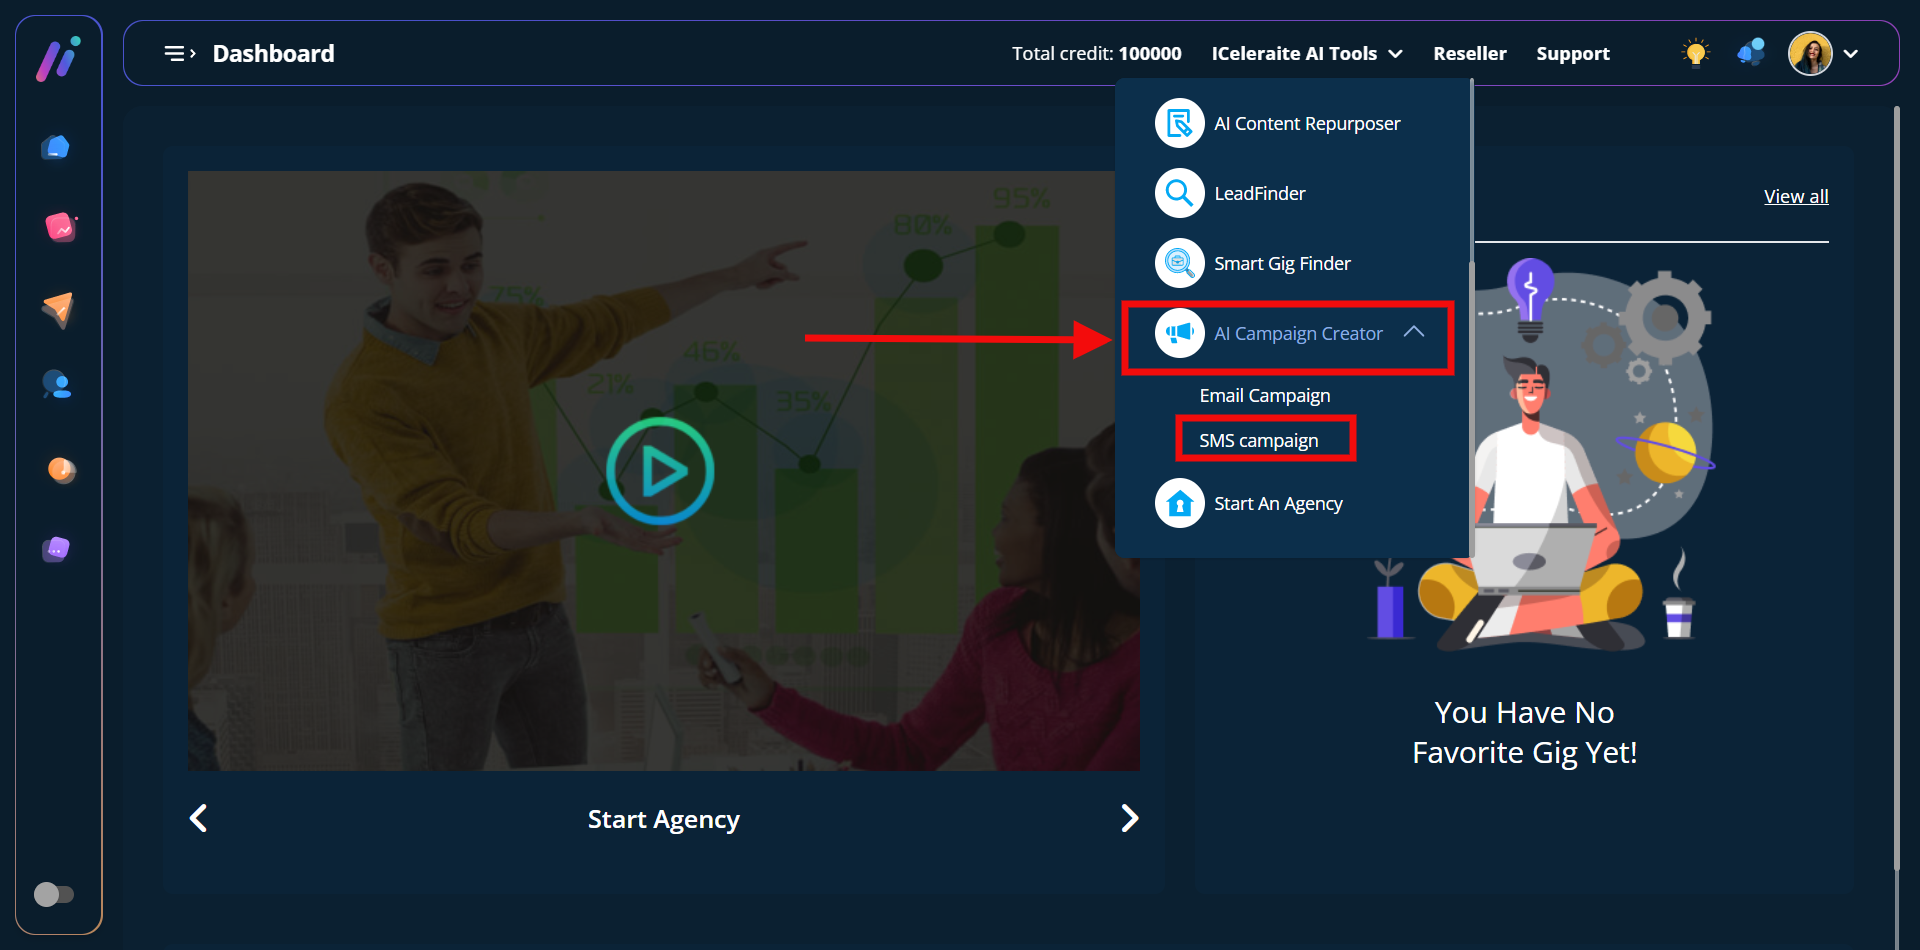Select the pink chart icon in sidebar
The height and width of the screenshot is (950, 1920).
[x=60, y=227]
